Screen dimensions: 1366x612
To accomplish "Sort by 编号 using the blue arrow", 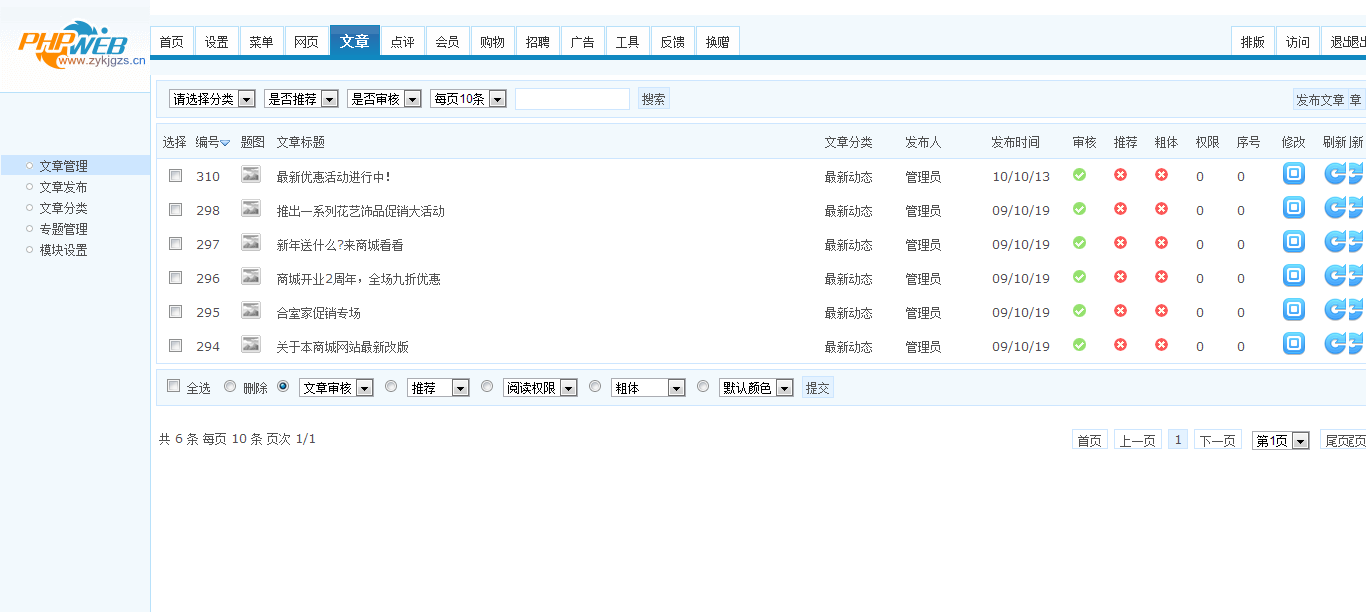I will point(225,143).
